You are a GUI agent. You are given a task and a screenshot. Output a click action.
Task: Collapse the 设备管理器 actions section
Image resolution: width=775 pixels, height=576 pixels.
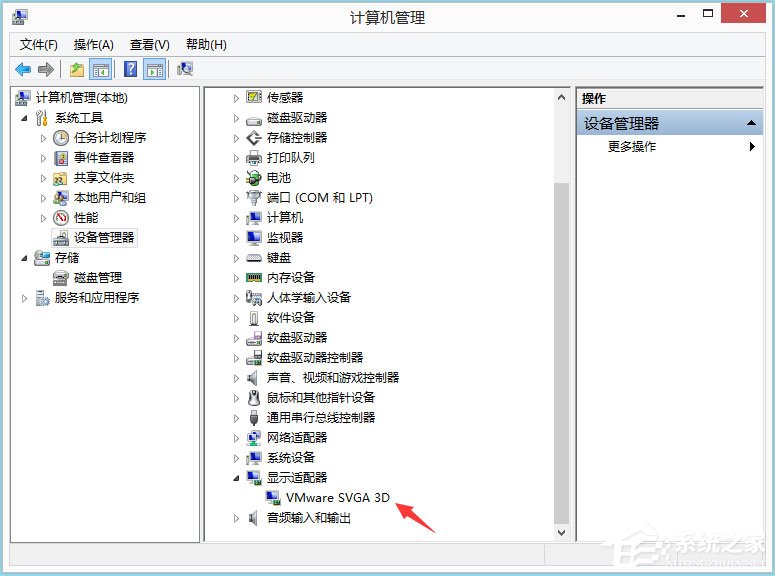coord(751,123)
